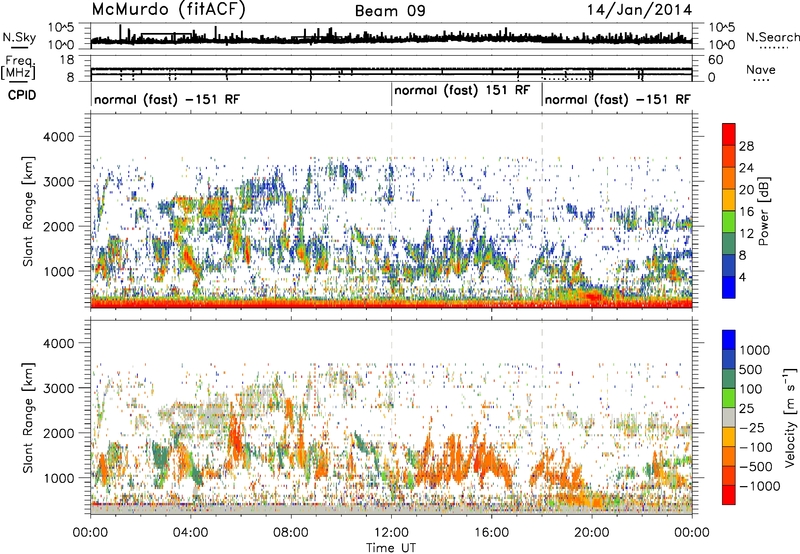Click the '4000' tick on power panel

pos(61,137)
